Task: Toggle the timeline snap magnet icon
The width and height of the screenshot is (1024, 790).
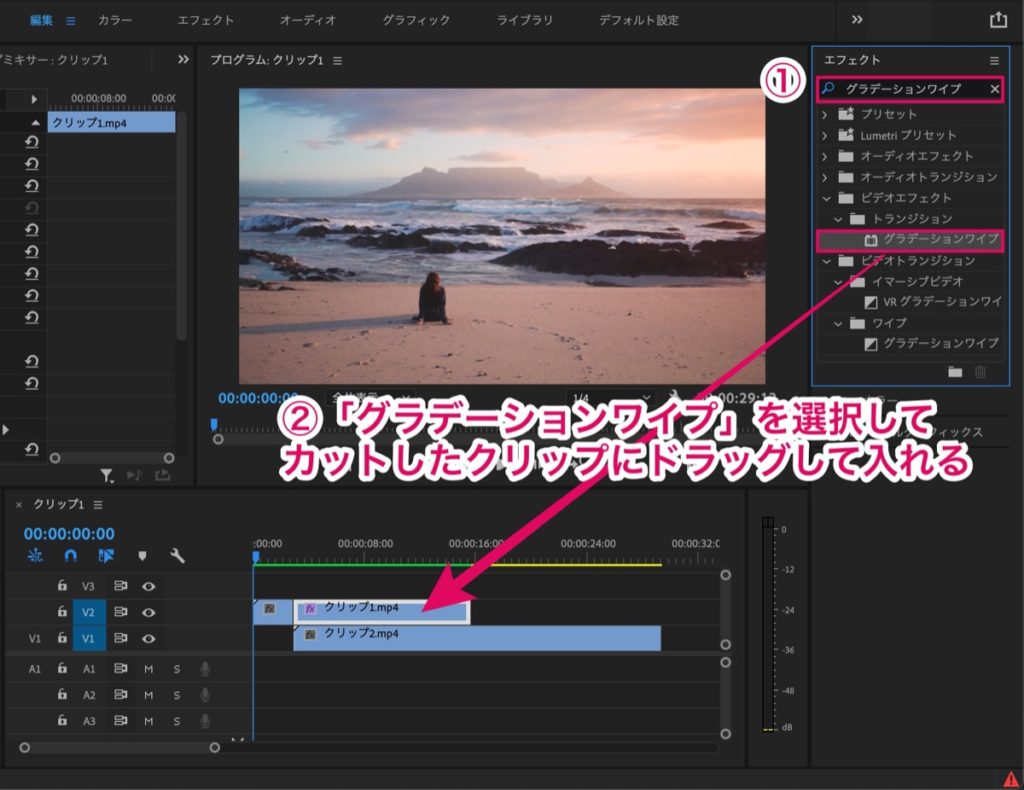Action: (71, 556)
